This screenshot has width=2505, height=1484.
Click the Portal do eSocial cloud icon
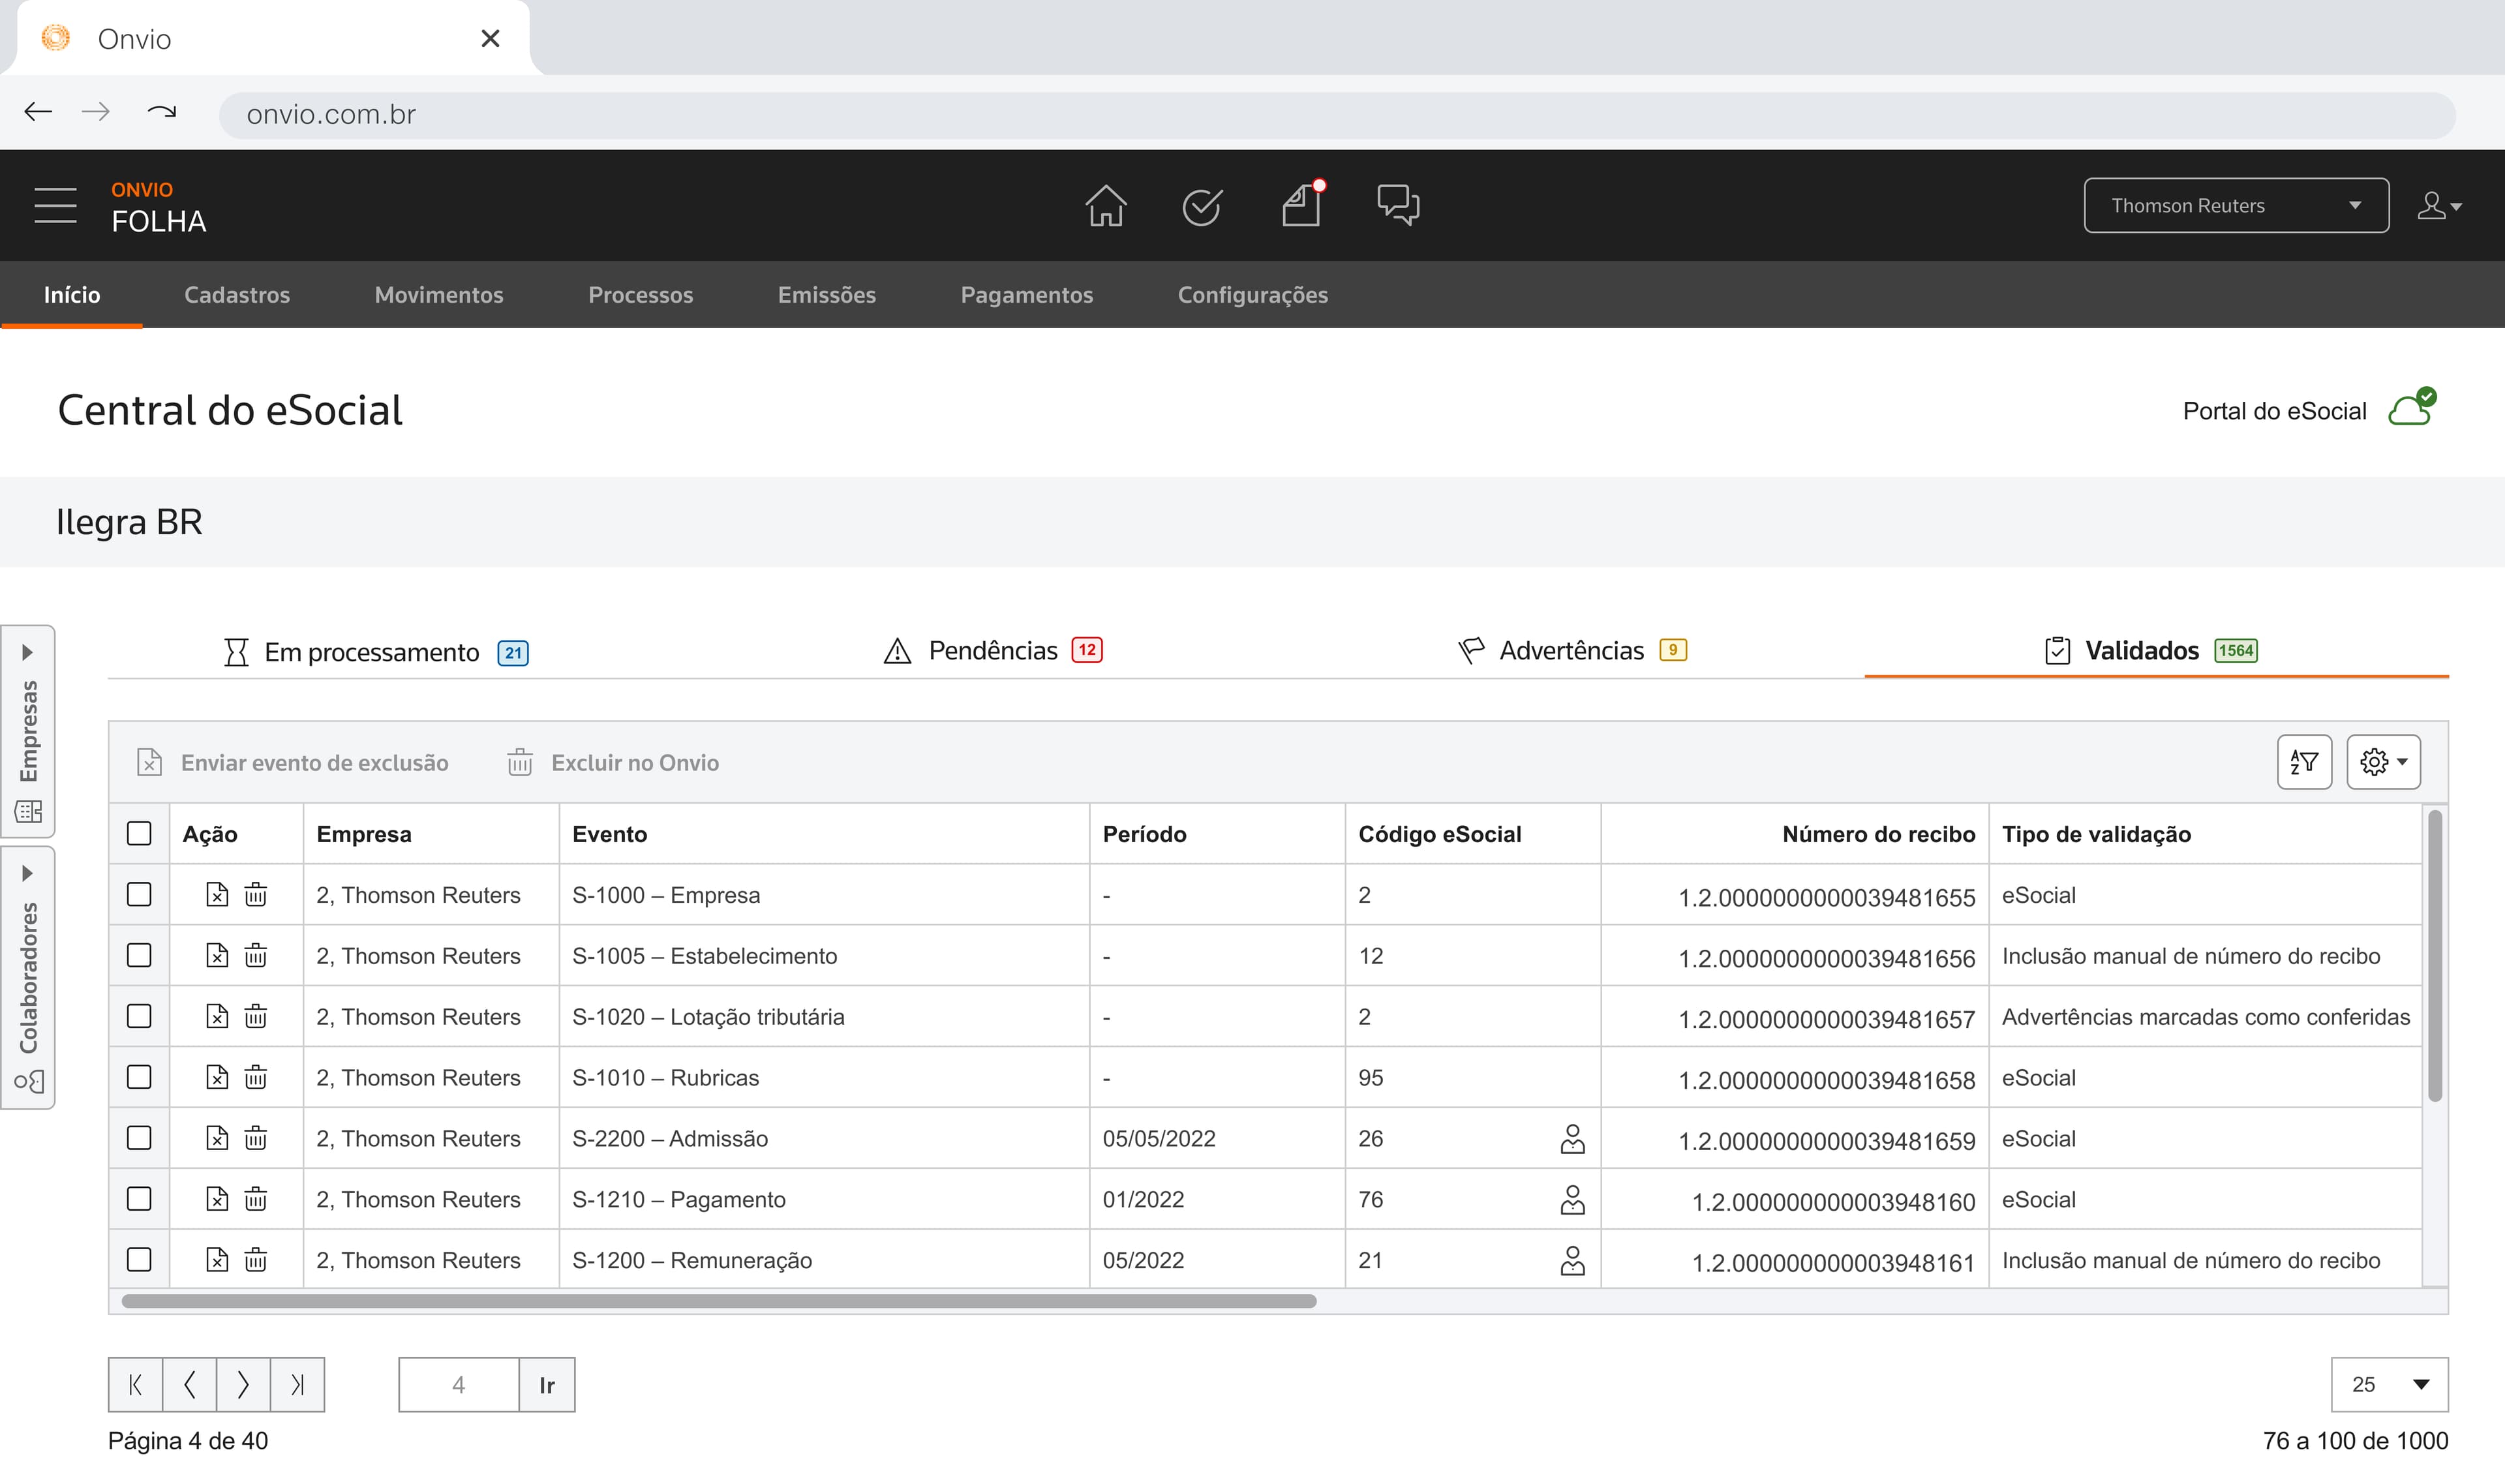pyautogui.click(x=2412, y=408)
